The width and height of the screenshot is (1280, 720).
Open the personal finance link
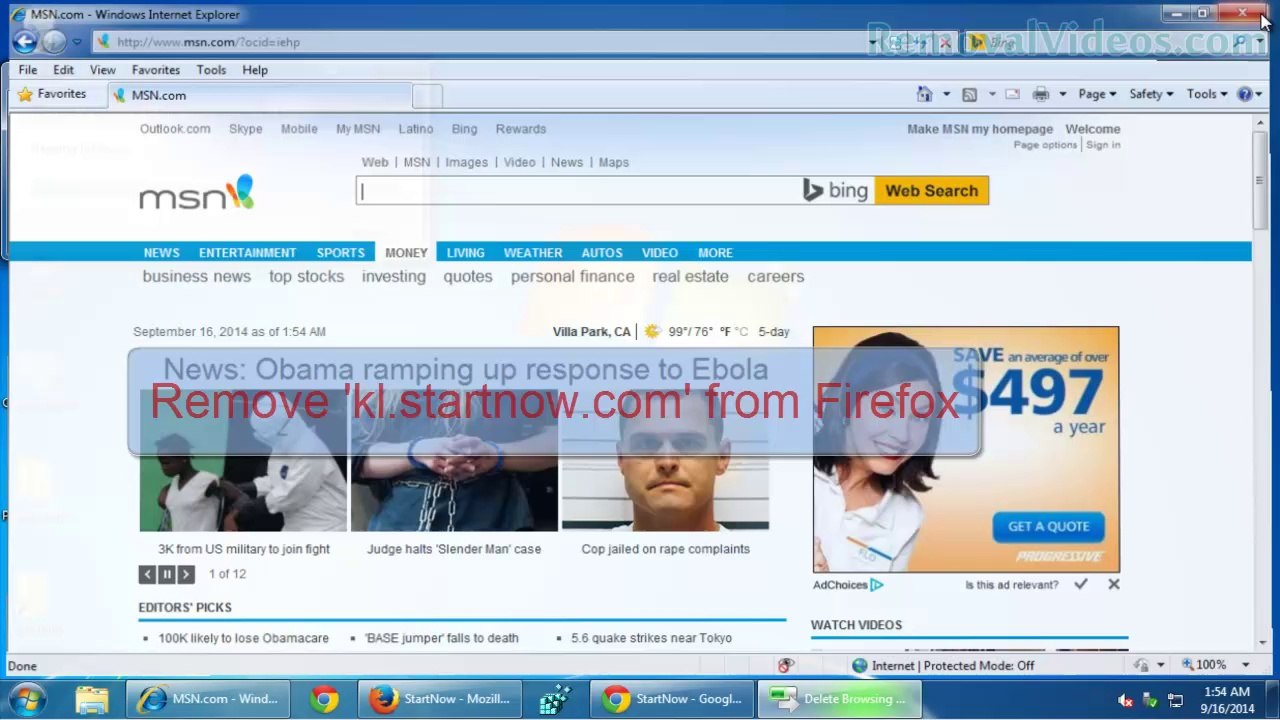[x=572, y=276]
